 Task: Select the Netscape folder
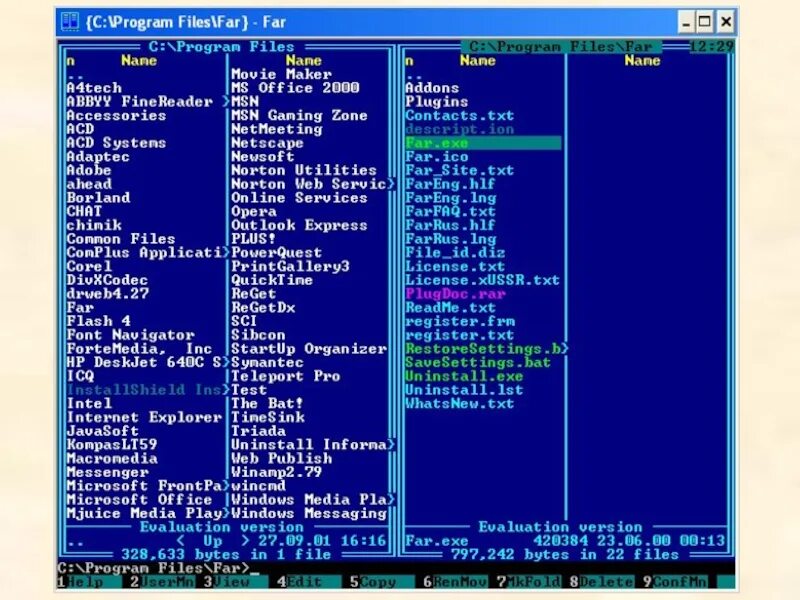pyautogui.click(x=267, y=143)
